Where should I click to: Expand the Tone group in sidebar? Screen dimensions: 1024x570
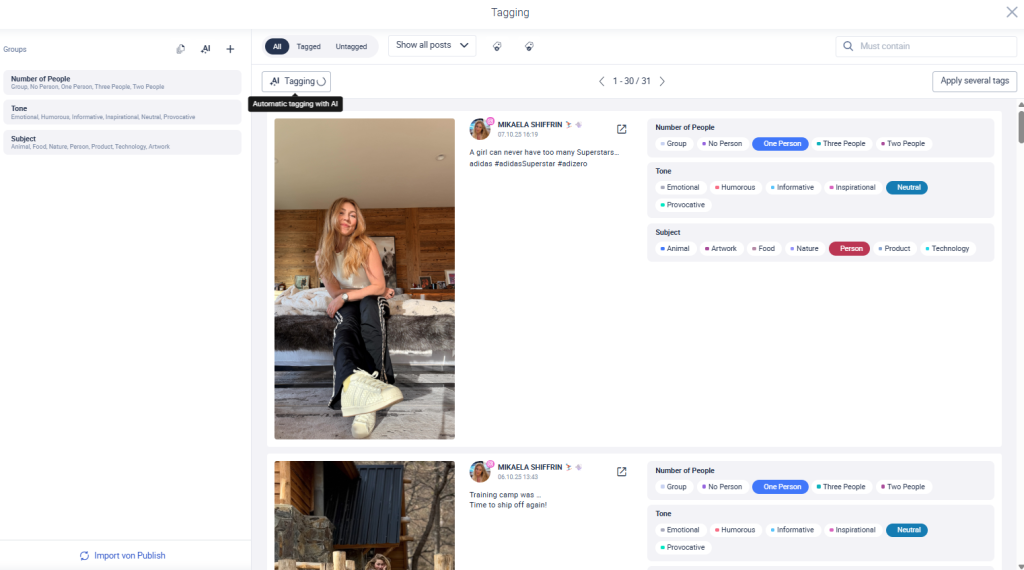[121, 112]
